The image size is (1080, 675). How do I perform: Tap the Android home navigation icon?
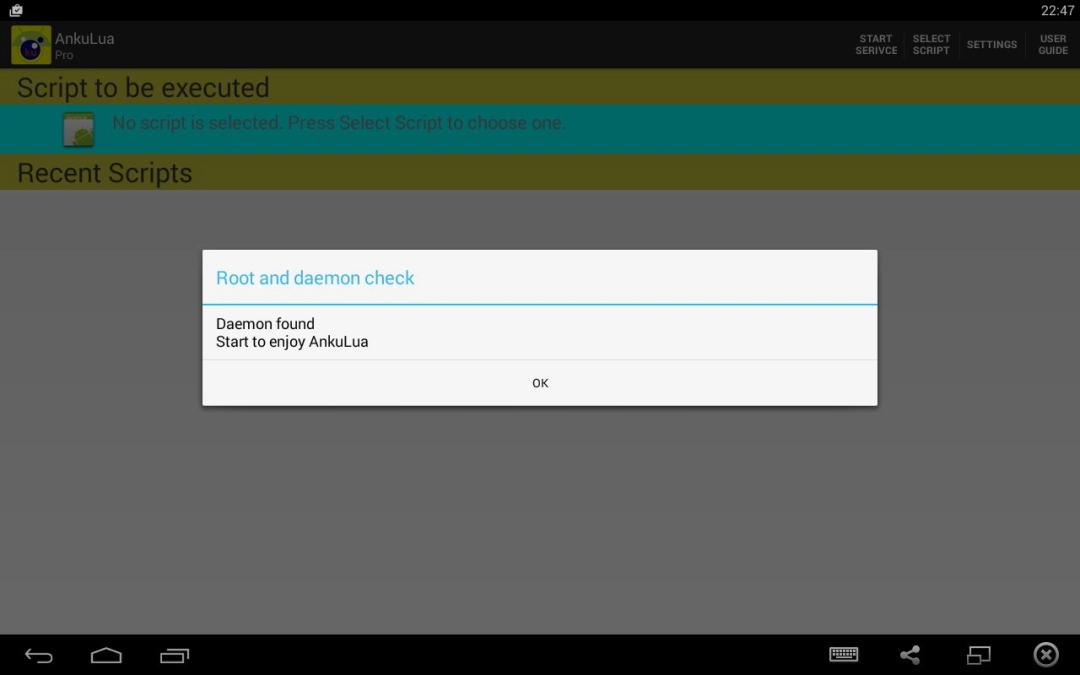tap(106, 655)
